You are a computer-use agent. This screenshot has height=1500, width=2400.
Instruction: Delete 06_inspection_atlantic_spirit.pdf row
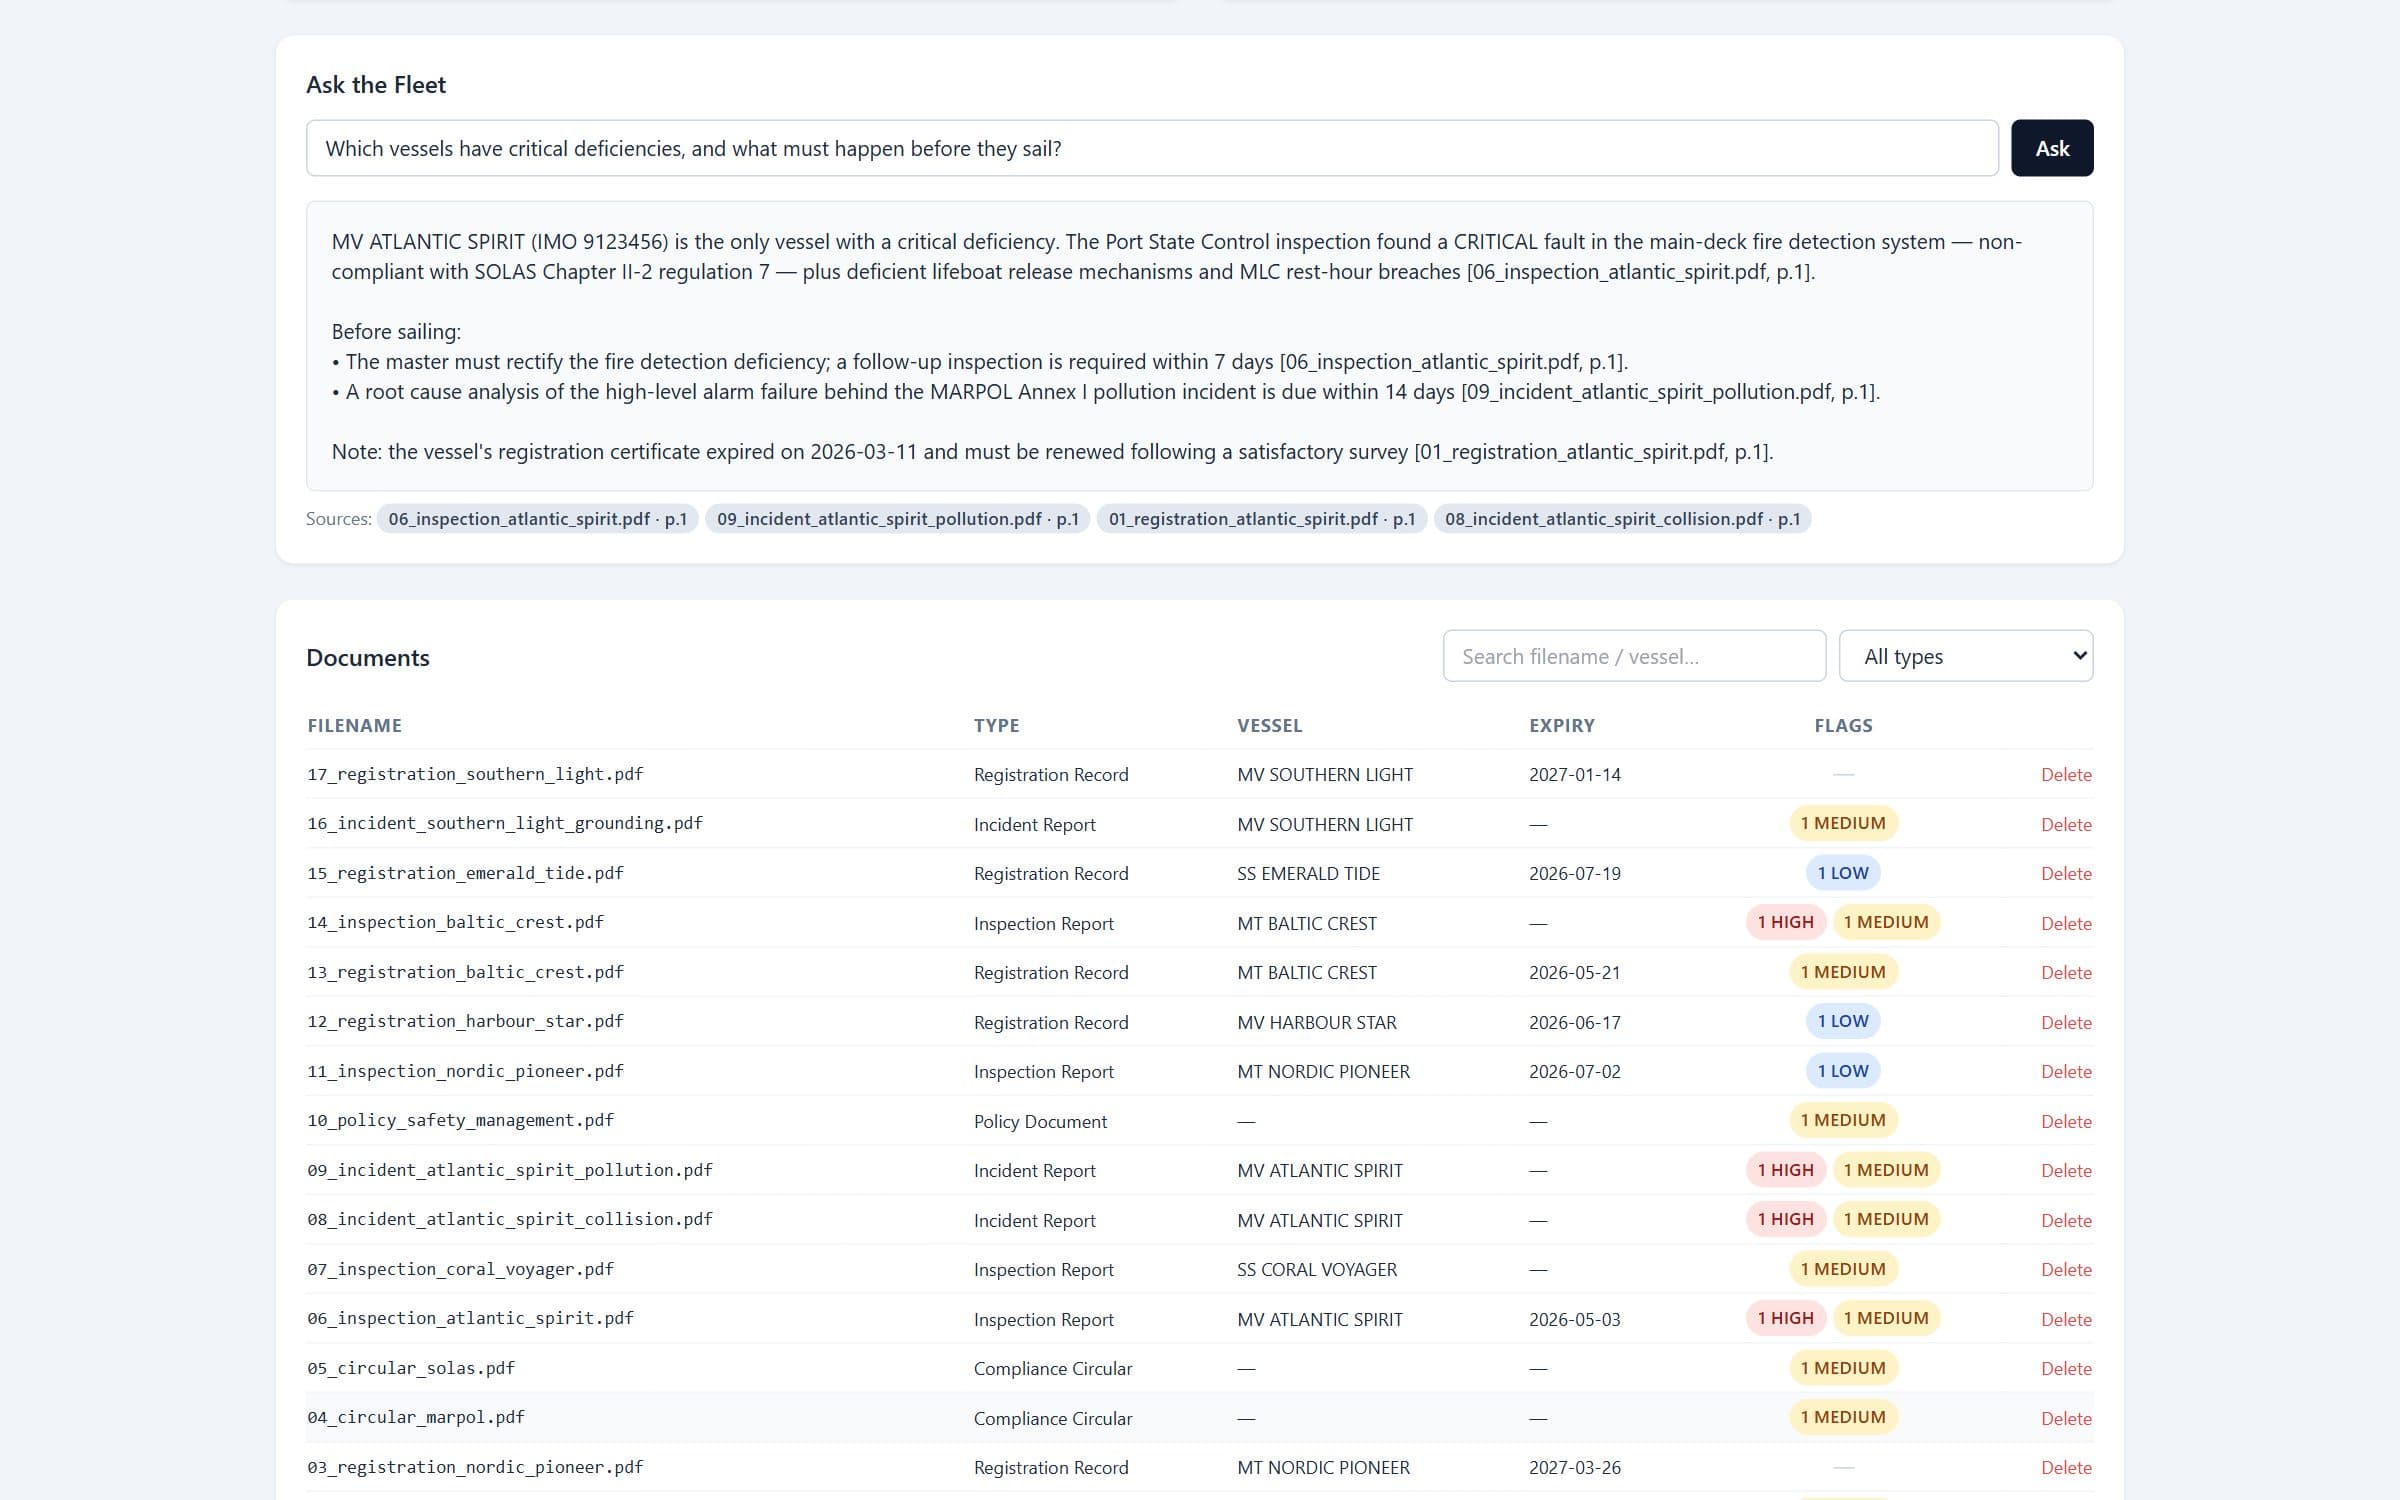click(x=2066, y=1319)
